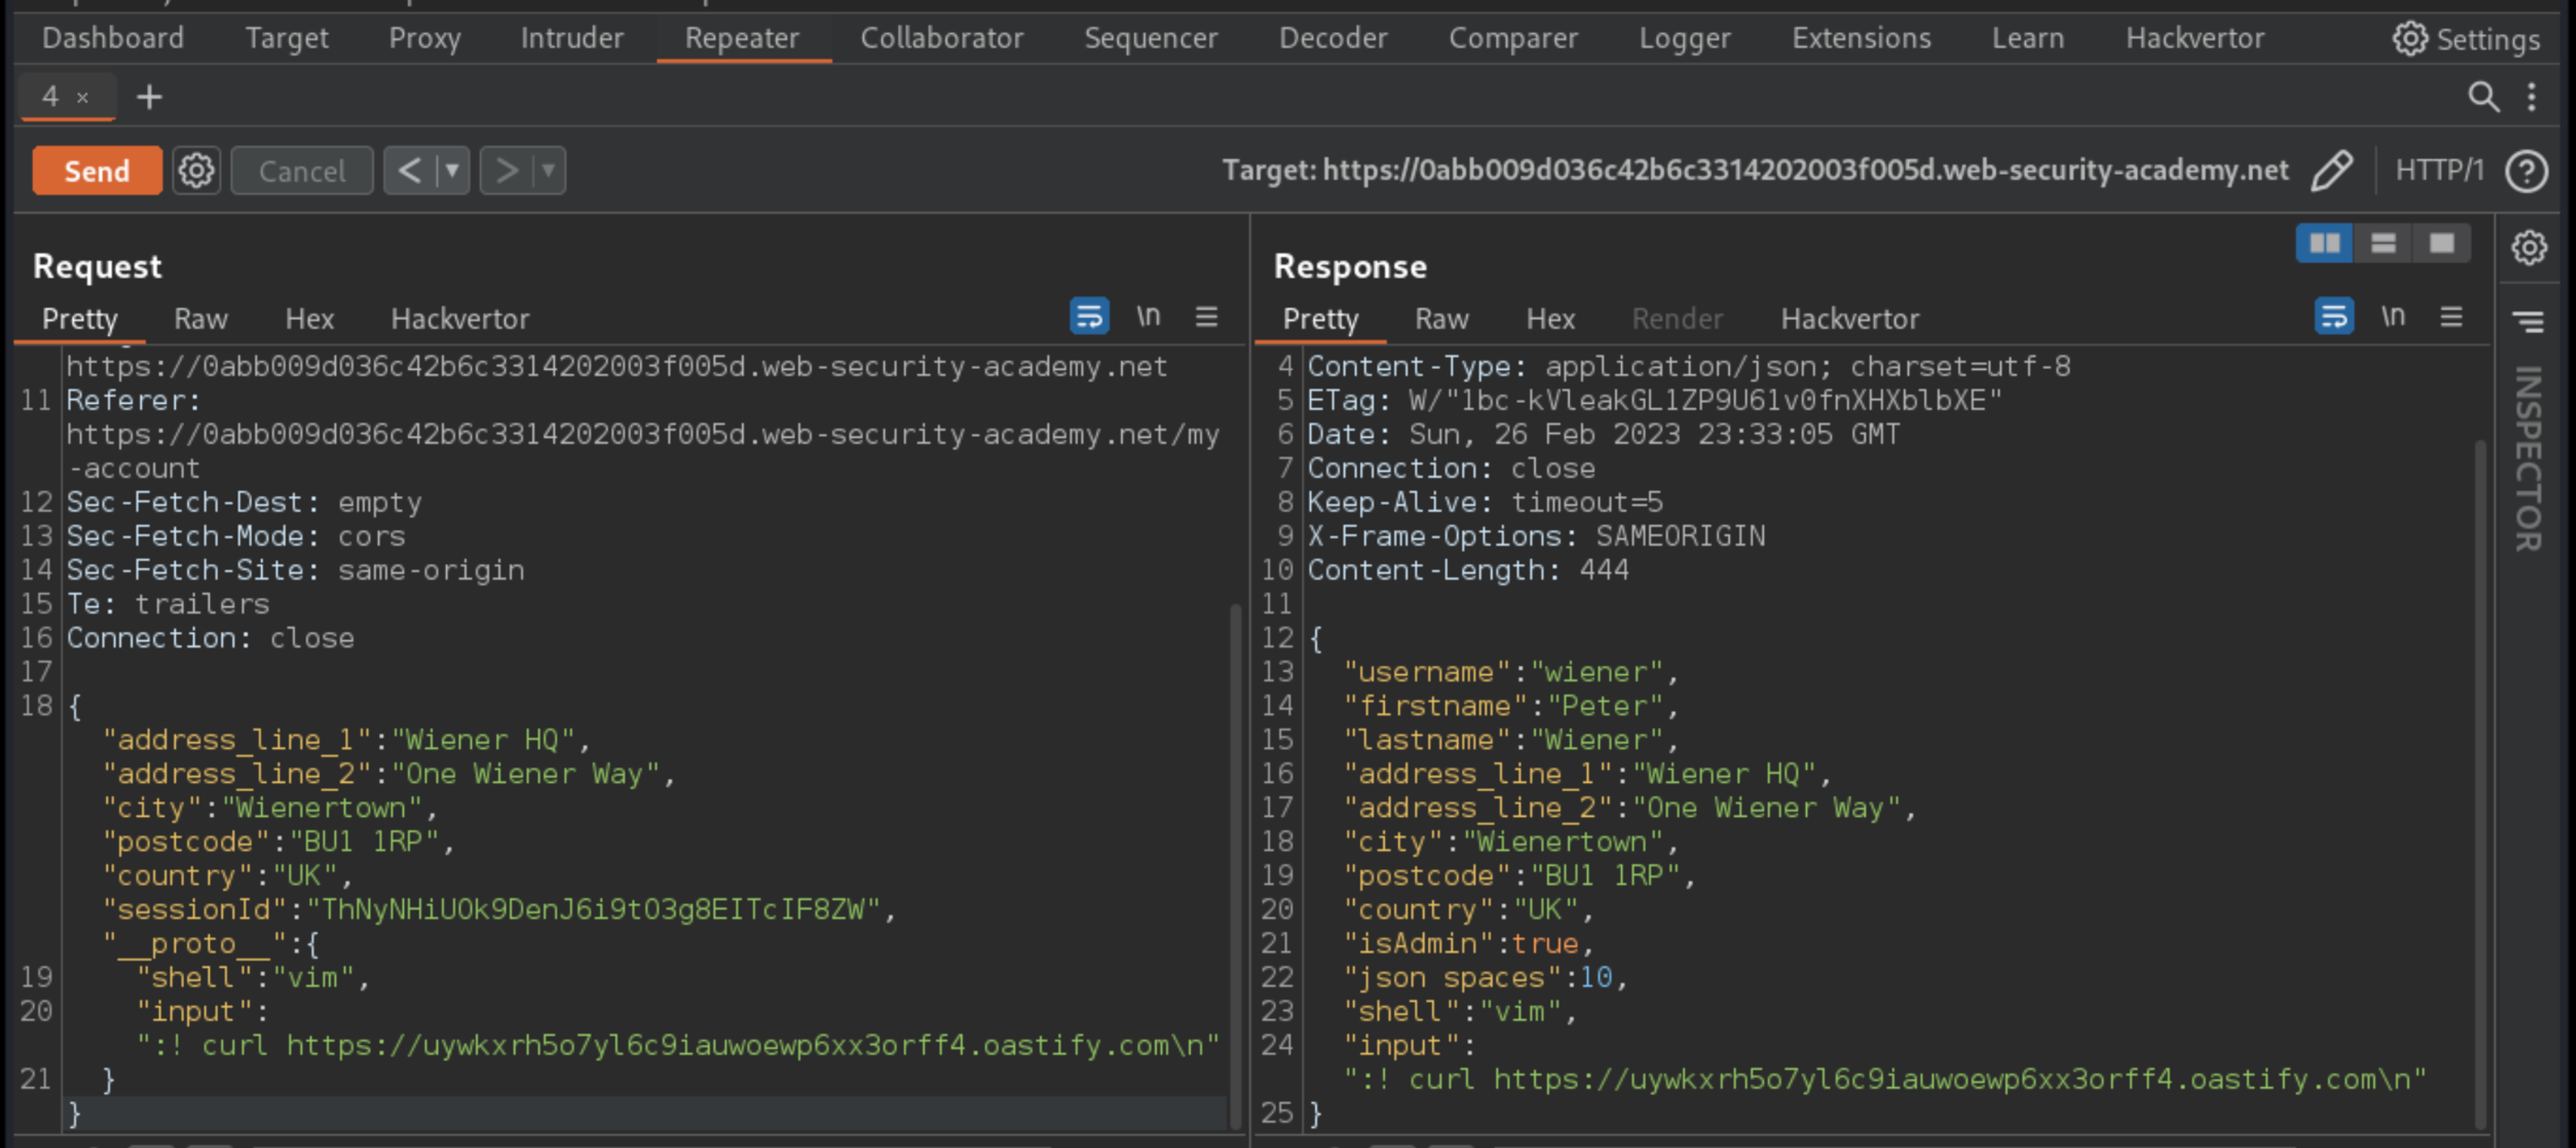Open the Repeater tab options kebab menu
This screenshot has height=1148, width=2576.
(2531, 97)
